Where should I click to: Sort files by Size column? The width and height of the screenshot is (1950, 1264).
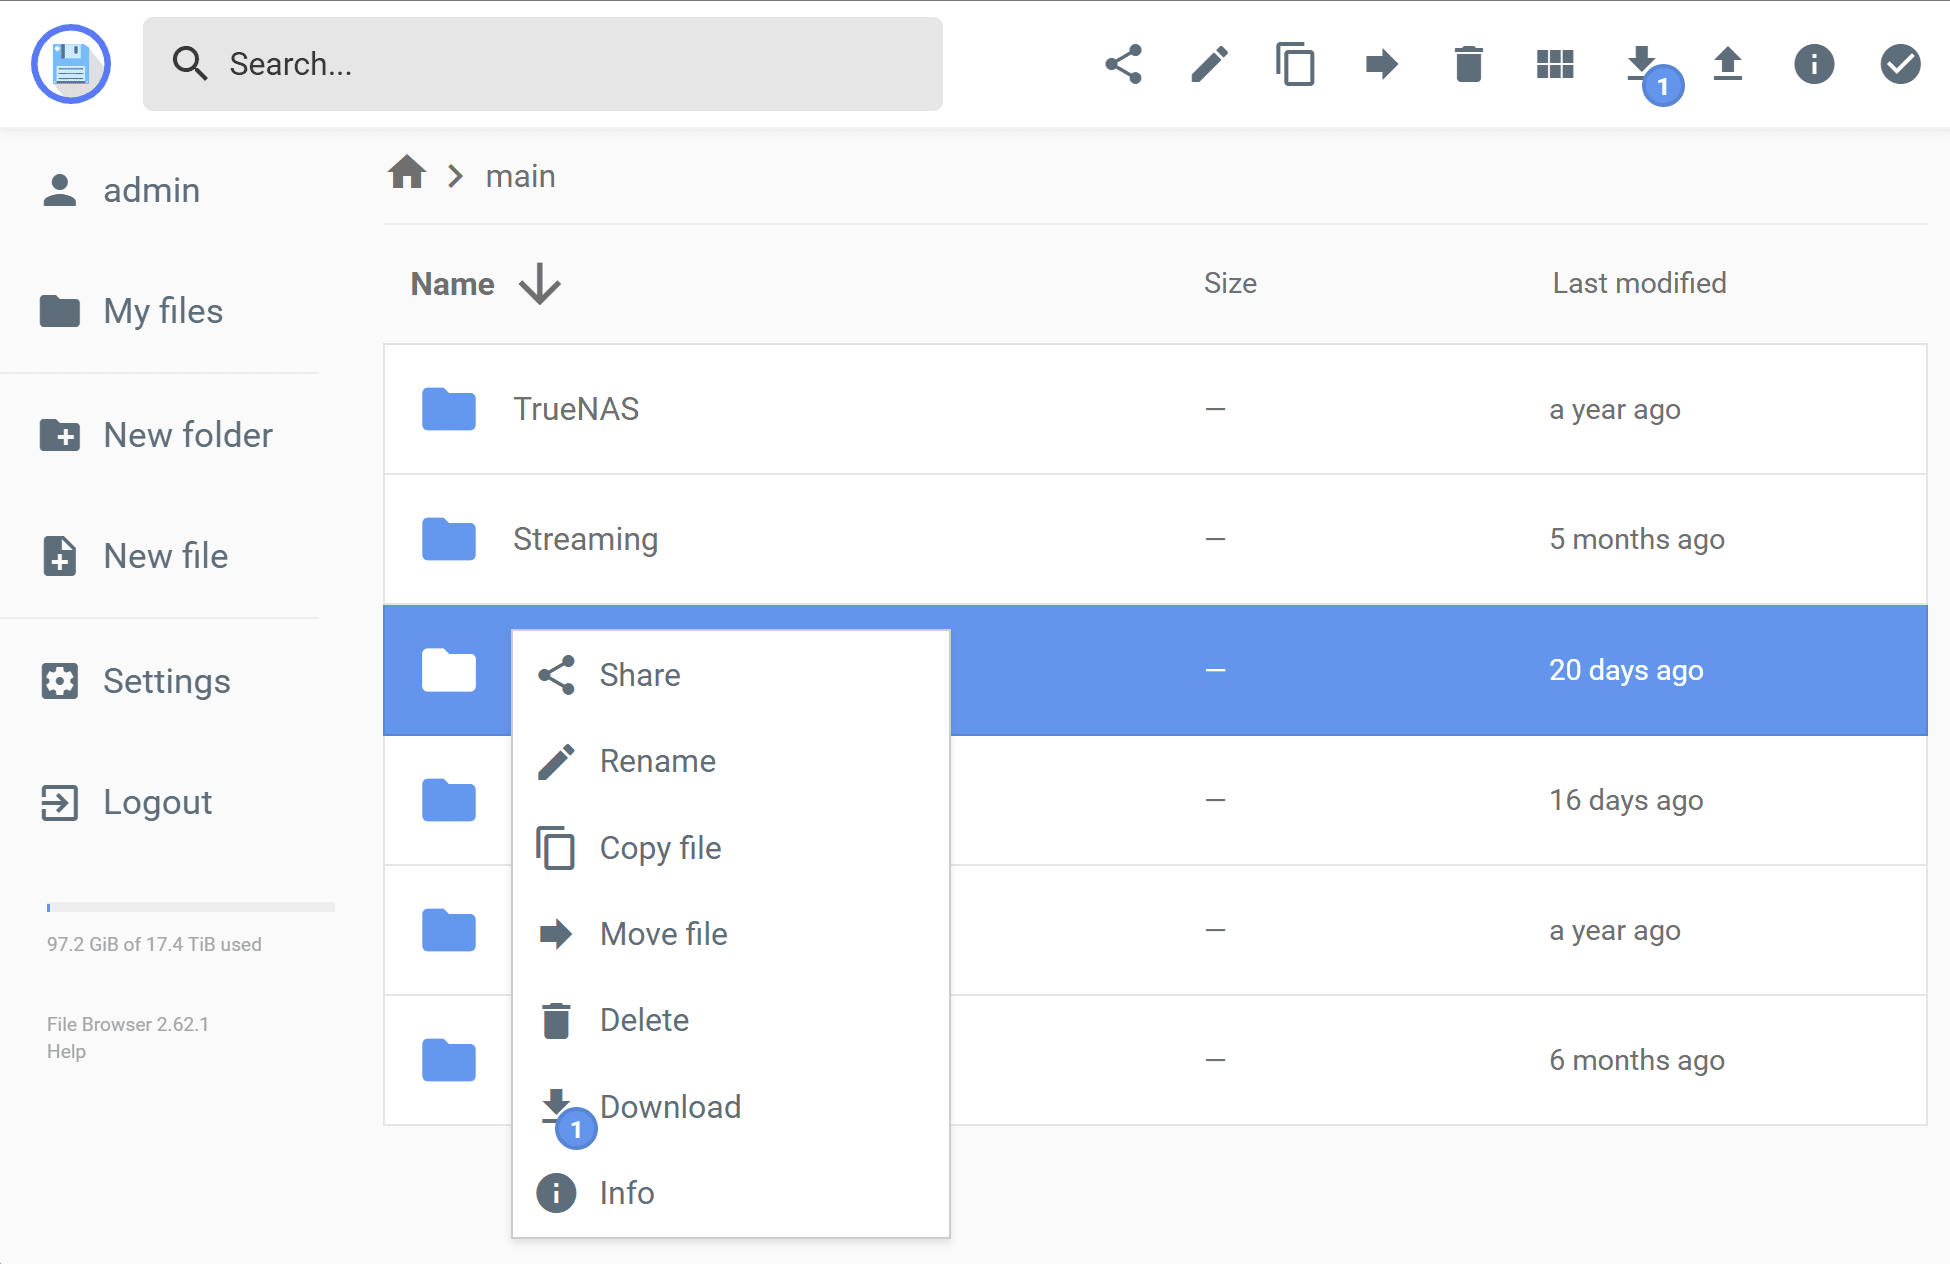pos(1229,283)
